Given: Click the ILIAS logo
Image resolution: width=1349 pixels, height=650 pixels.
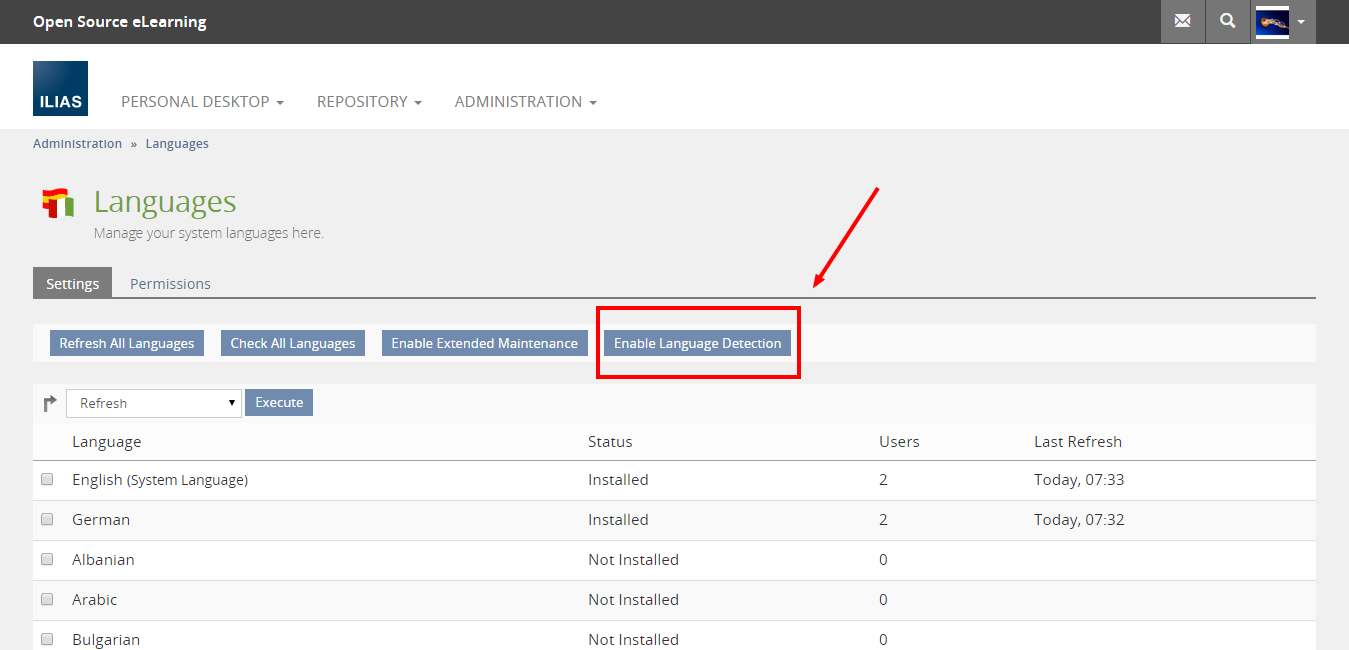Looking at the screenshot, I should coord(60,88).
